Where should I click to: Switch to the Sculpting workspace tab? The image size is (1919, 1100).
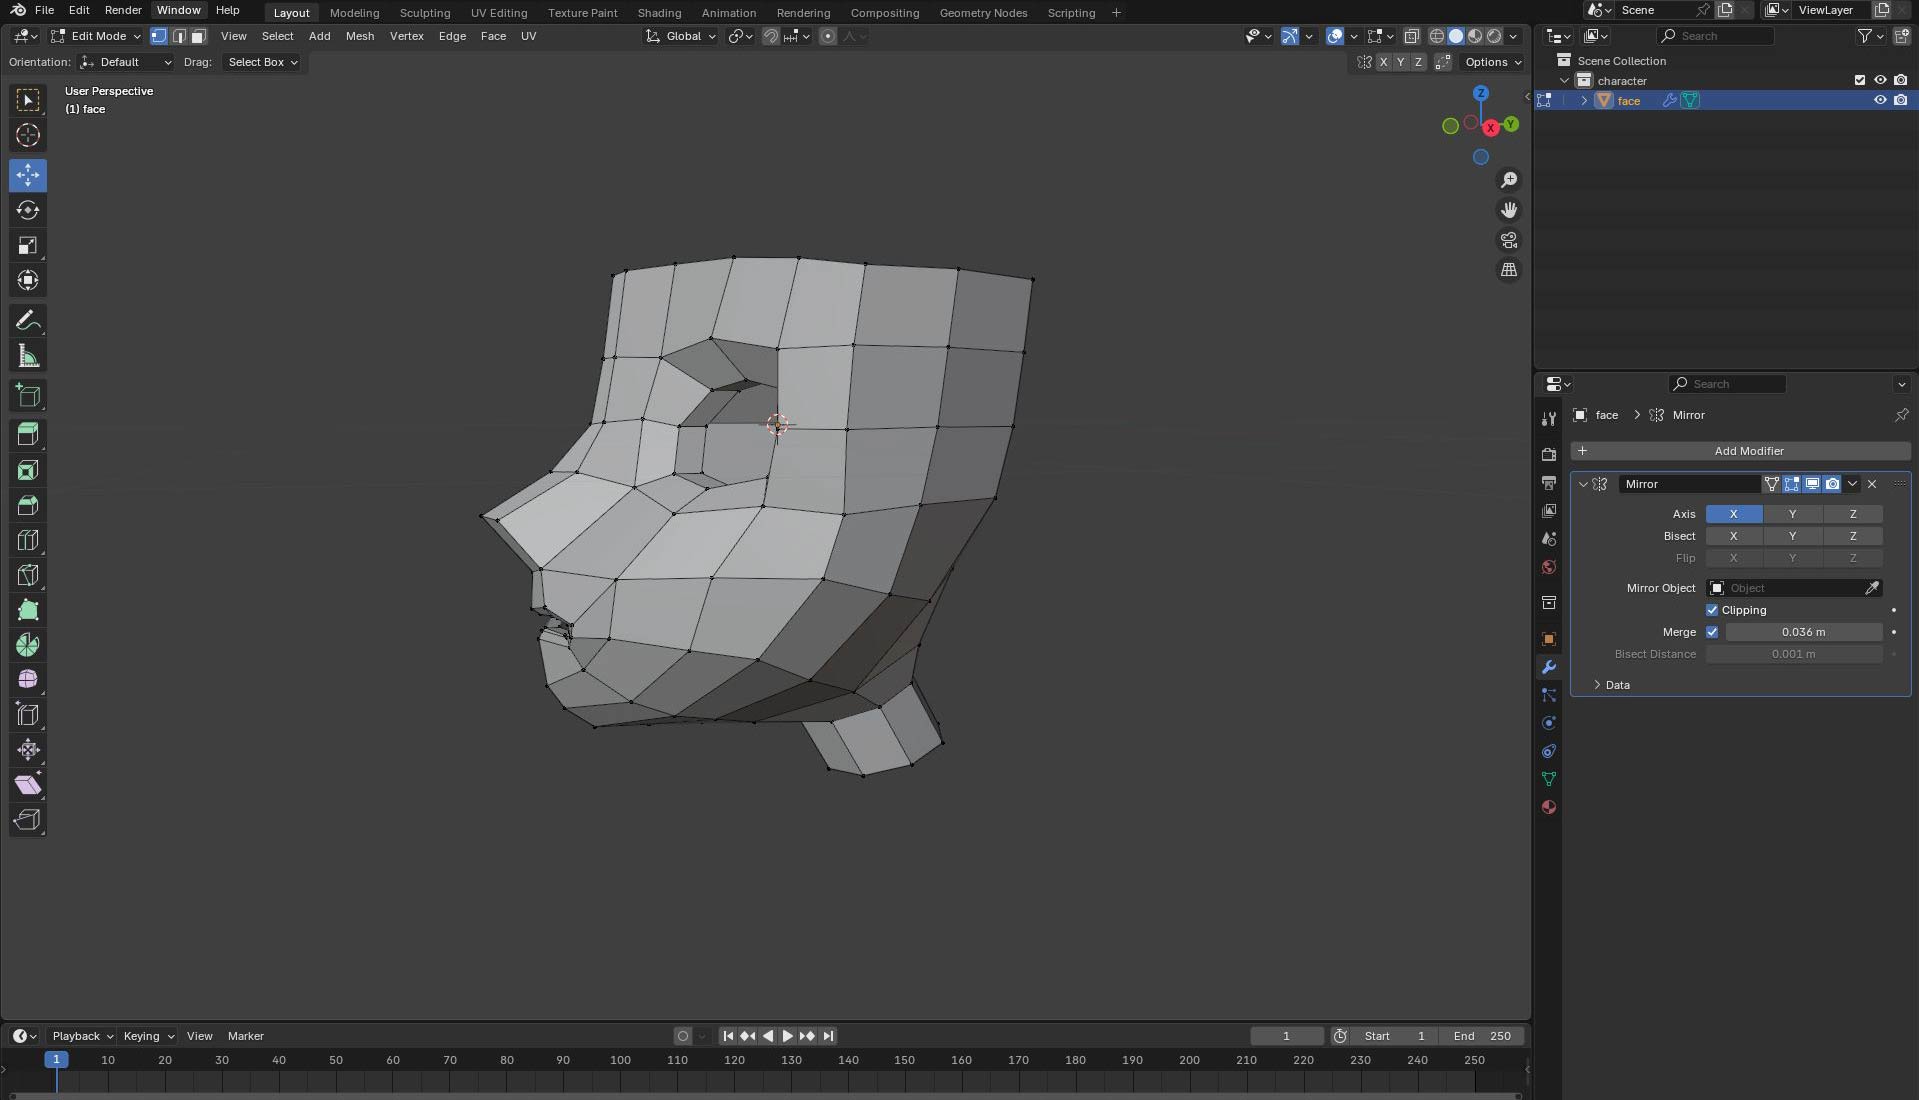(424, 13)
